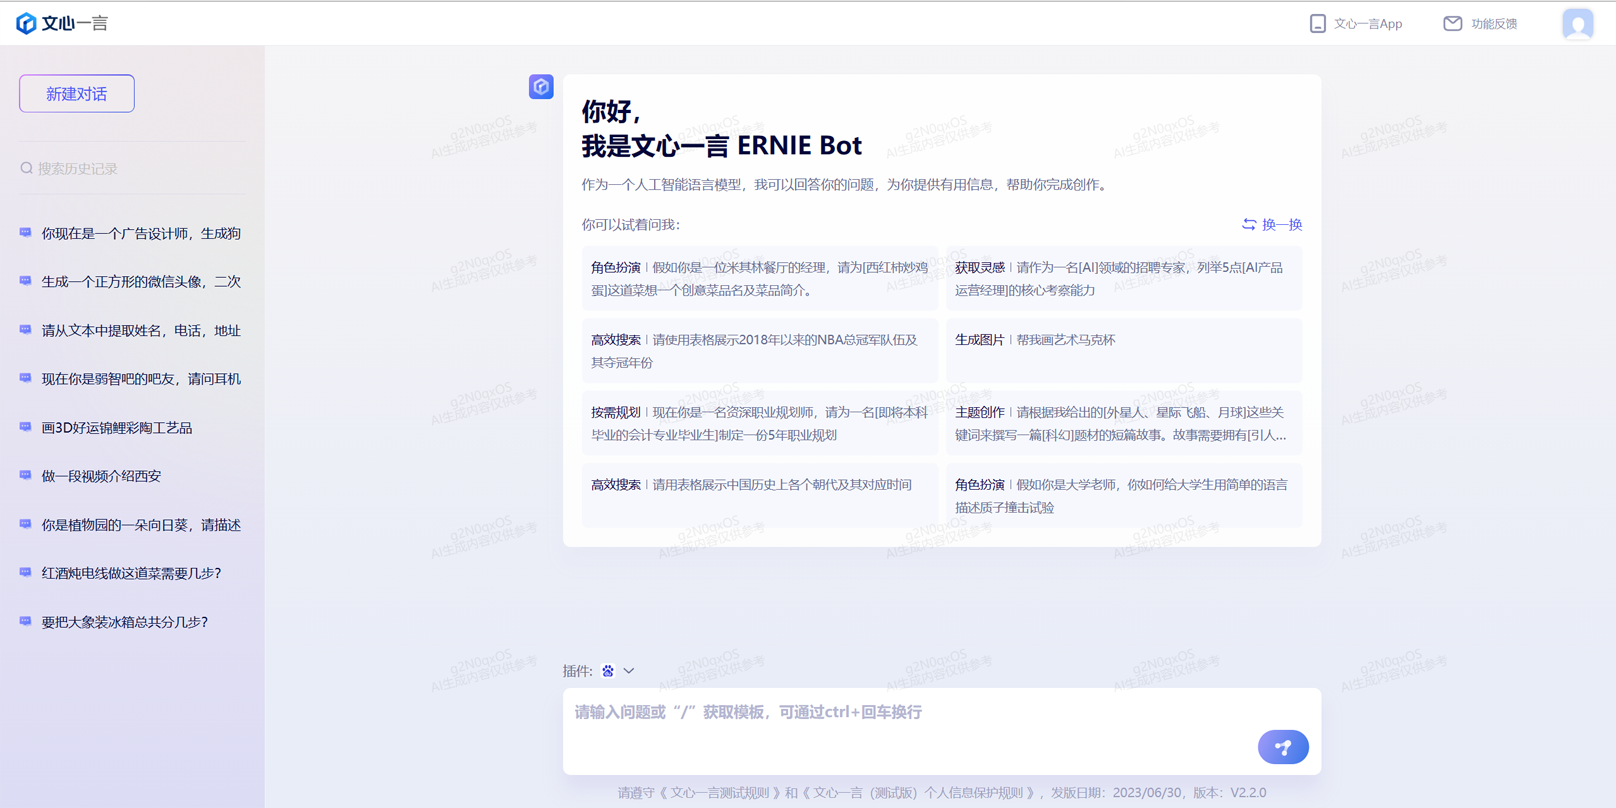Open 文心一言测试规则 link

720,792
